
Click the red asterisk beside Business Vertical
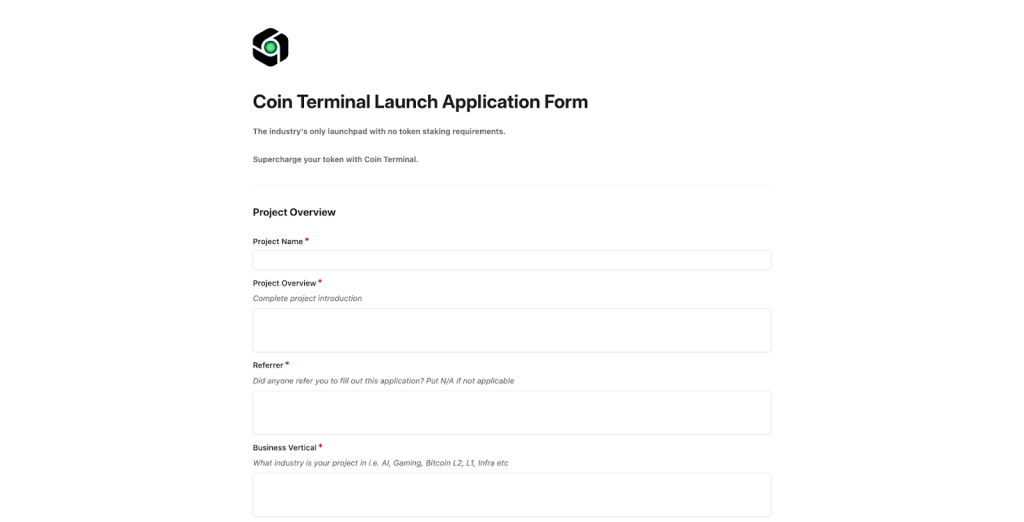click(x=320, y=447)
